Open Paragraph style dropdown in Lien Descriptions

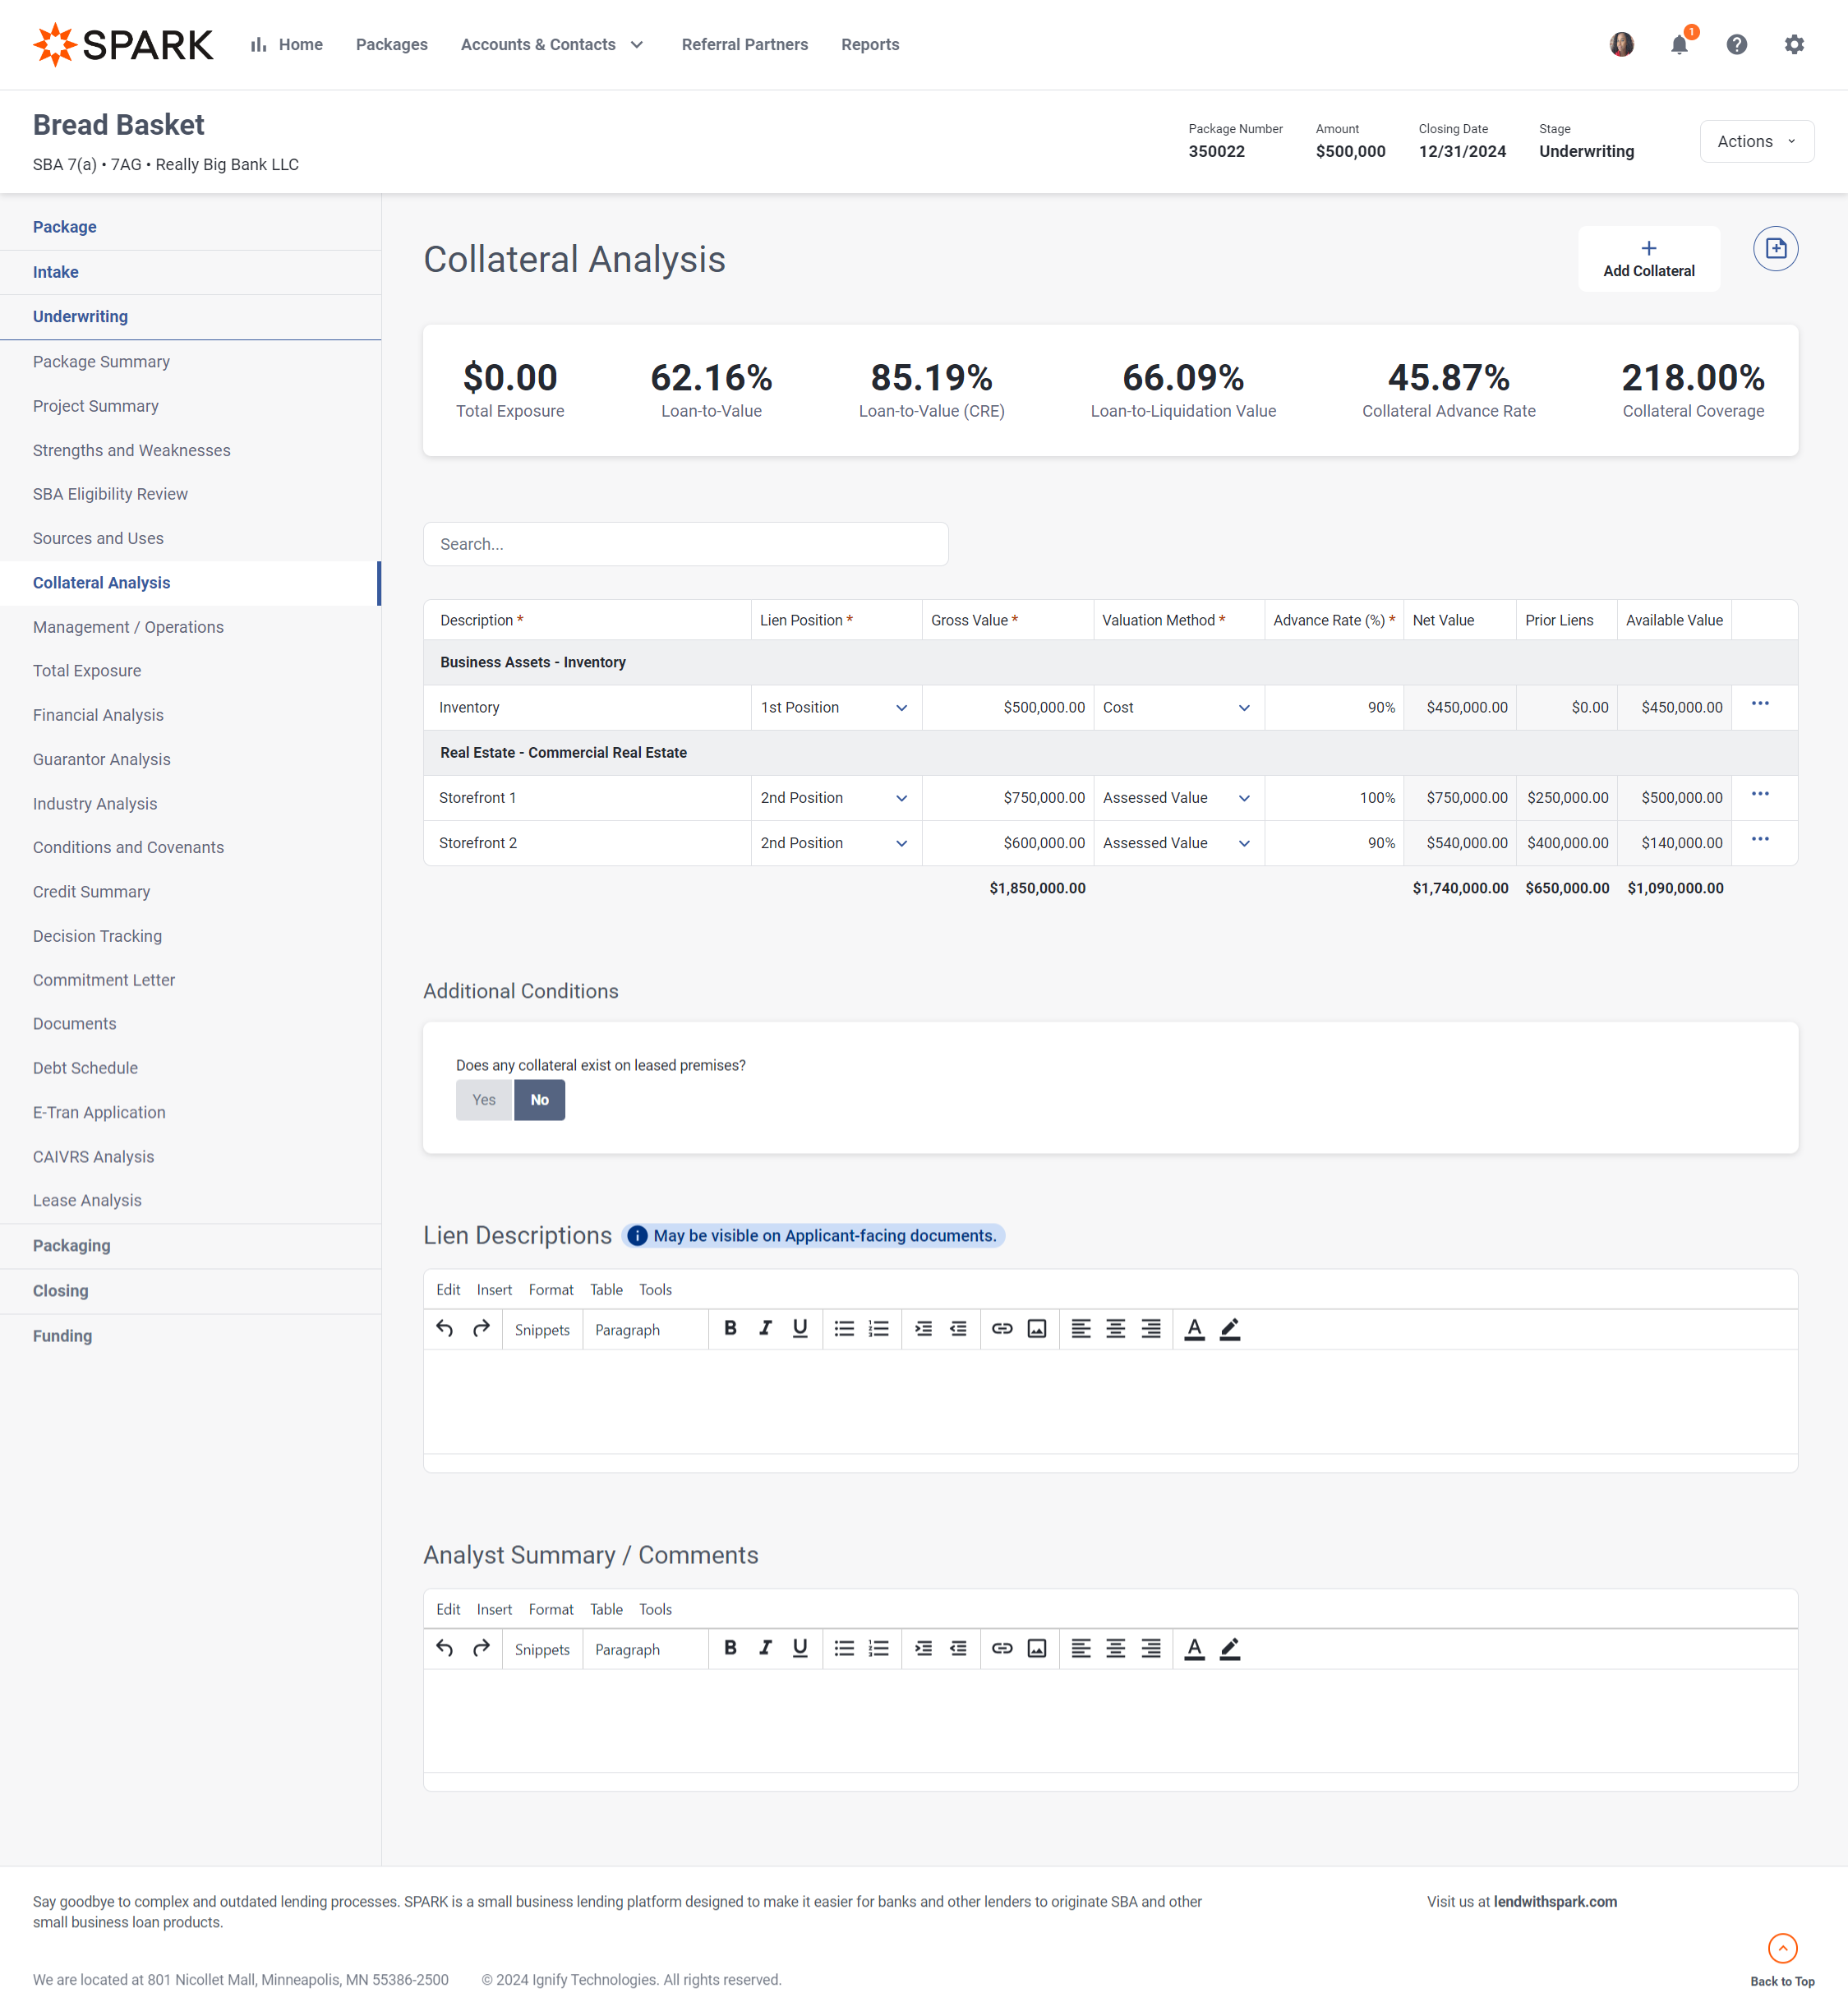pos(645,1330)
